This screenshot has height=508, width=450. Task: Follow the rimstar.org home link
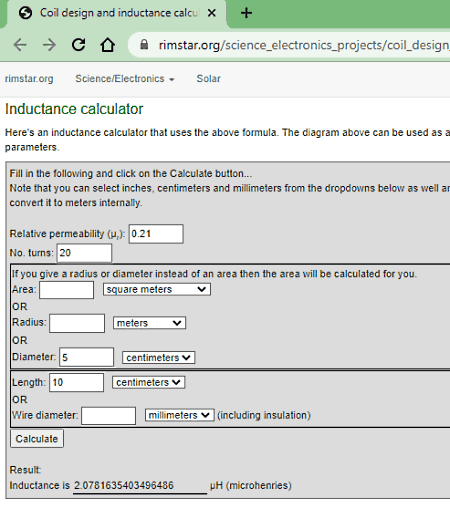pos(29,79)
